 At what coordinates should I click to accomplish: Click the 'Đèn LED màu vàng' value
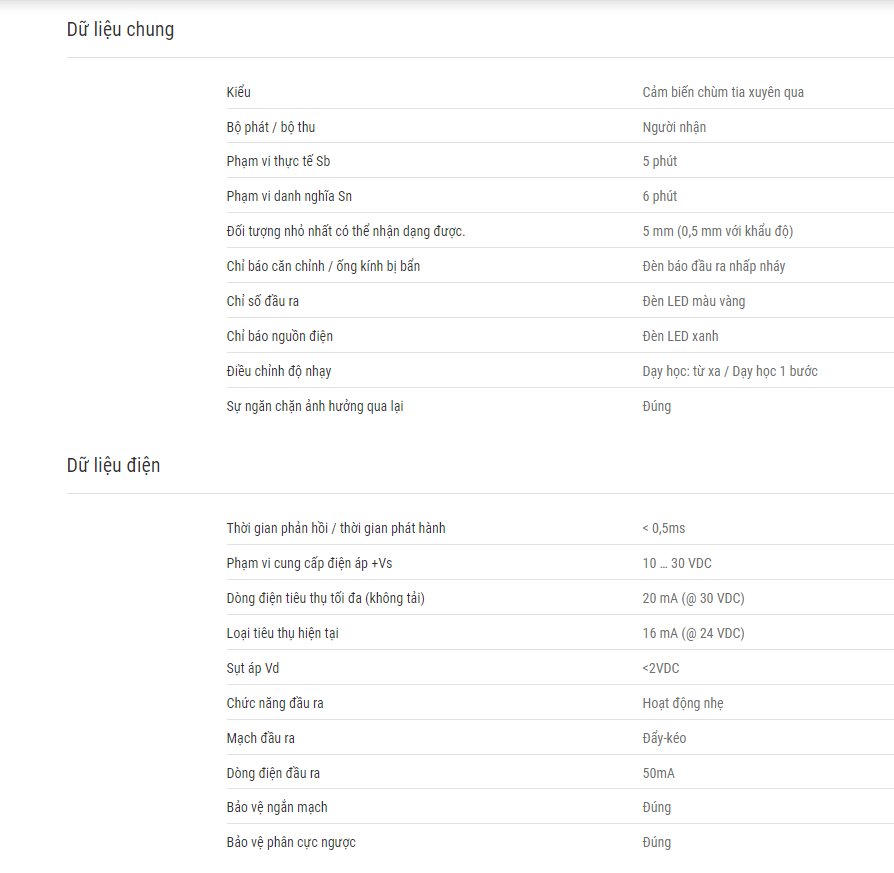pyautogui.click(x=694, y=301)
